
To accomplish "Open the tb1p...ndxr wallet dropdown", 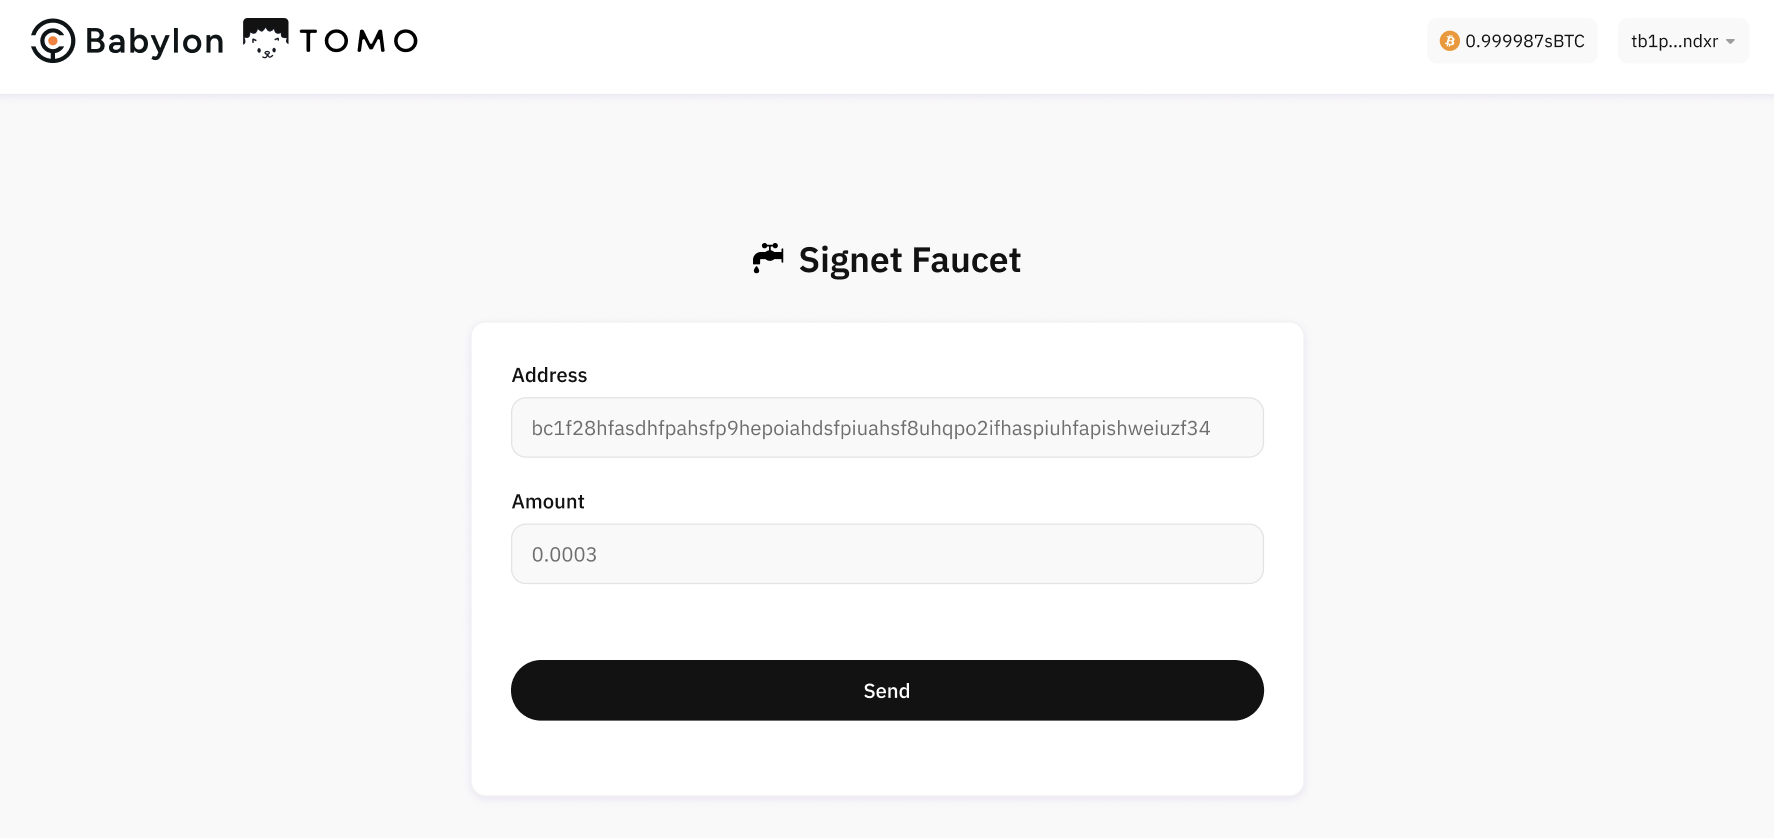I will click(x=1683, y=41).
